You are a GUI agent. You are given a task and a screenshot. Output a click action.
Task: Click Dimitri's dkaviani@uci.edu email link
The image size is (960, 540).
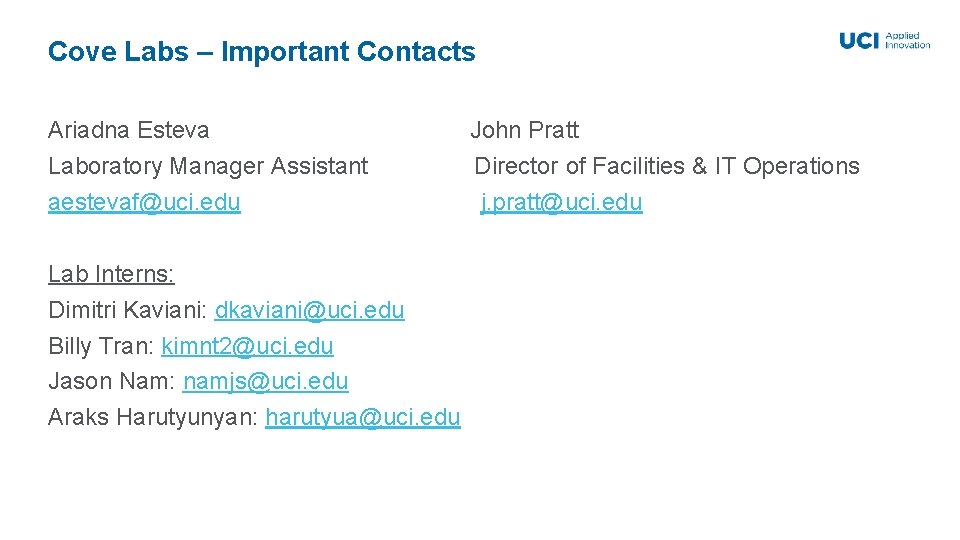pyautogui.click(x=309, y=310)
